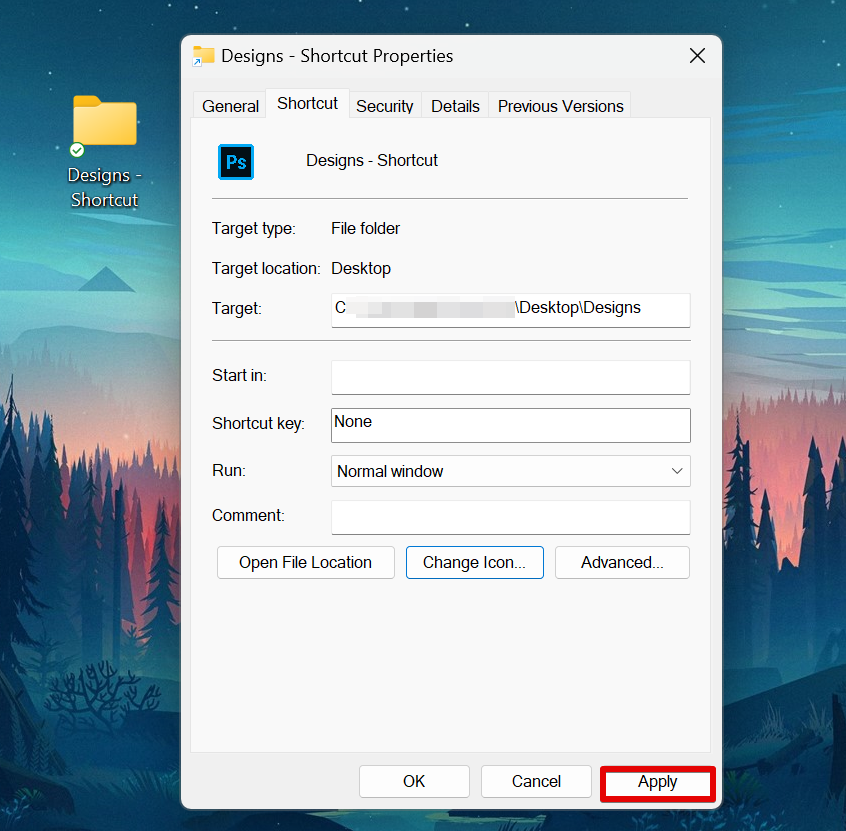Click the folder icon in the title bar
Image resolution: width=846 pixels, height=831 pixels.
click(x=204, y=56)
